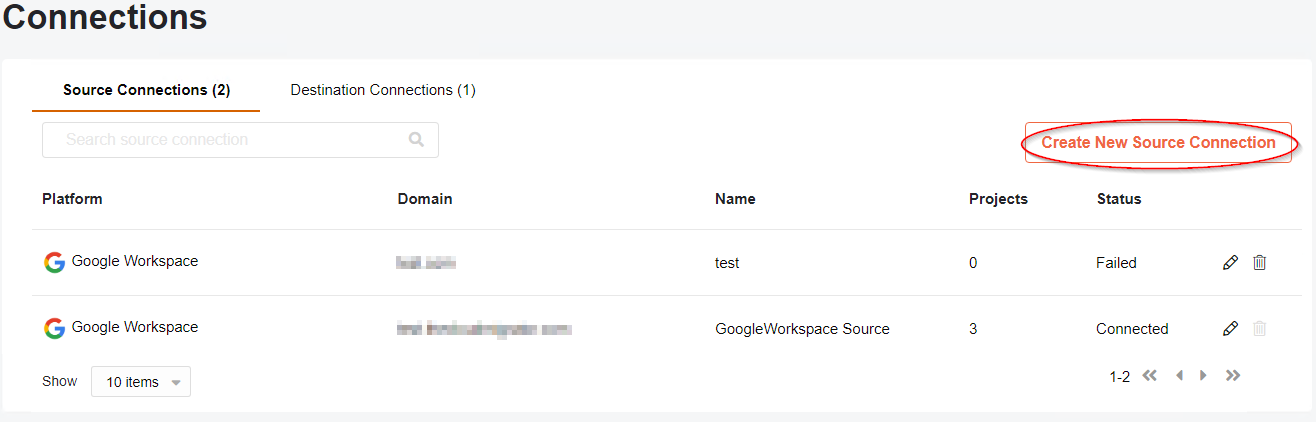The image size is (1316, 422).
Task: Go to the previous page arrow
Action: (1179, 376)
